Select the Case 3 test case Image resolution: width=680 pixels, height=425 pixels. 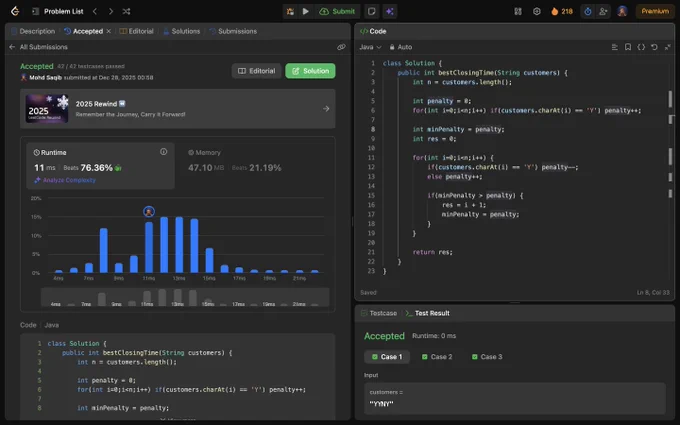[x=487, y=357]
